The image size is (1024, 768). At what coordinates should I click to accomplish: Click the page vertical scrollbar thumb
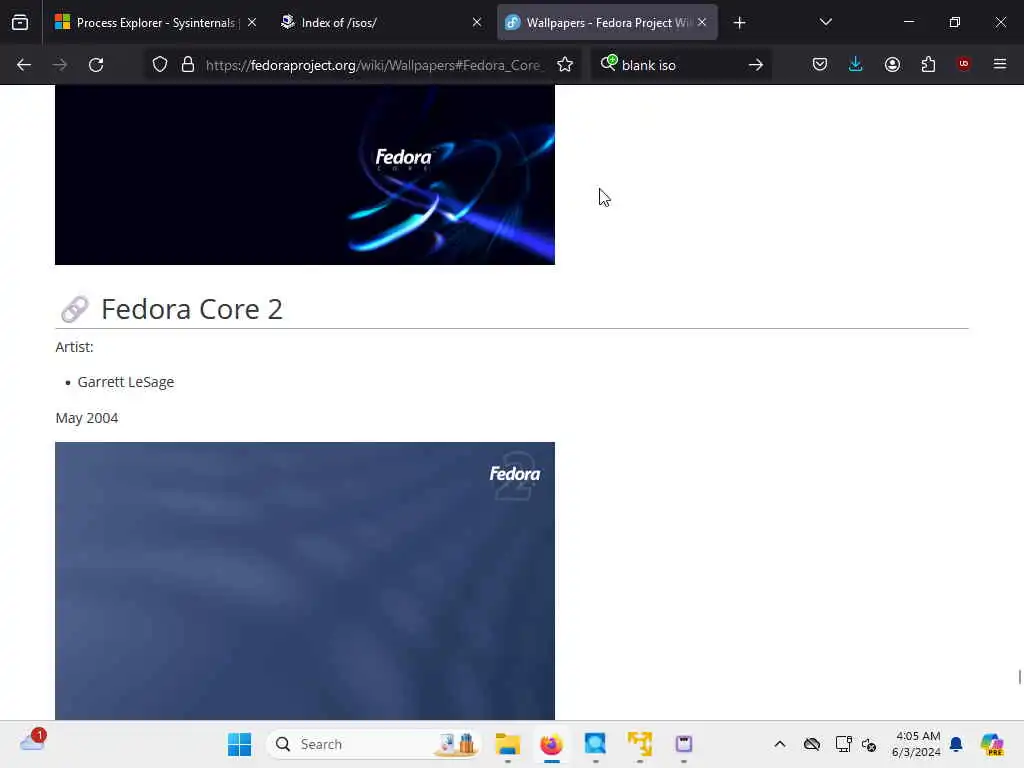click(x=1019, y=677)
